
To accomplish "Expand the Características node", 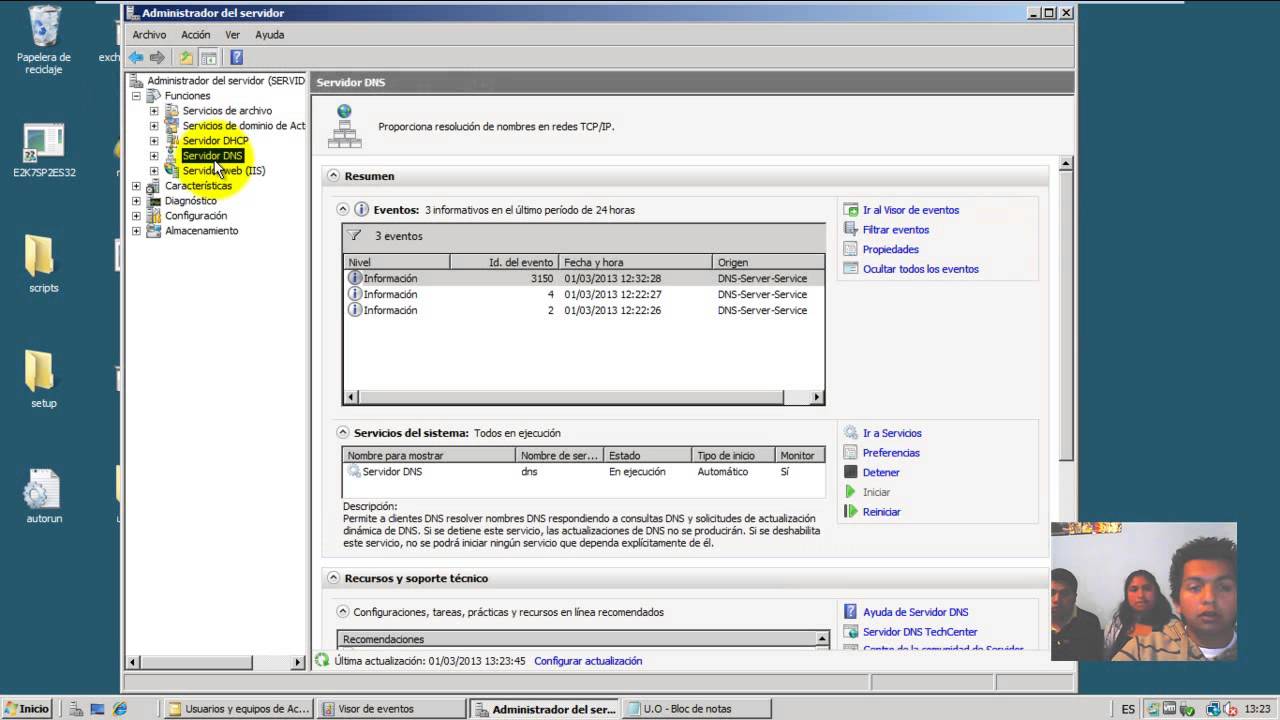I will point(136,186).
